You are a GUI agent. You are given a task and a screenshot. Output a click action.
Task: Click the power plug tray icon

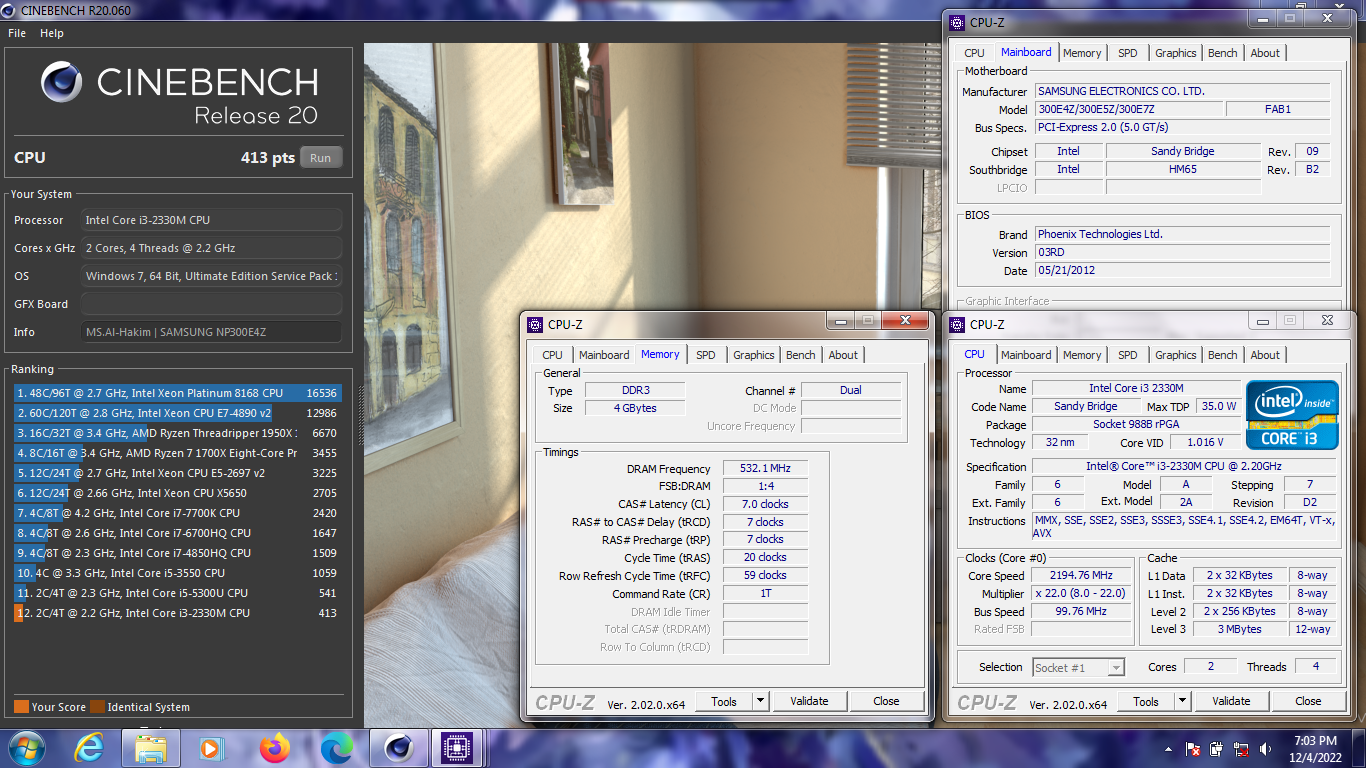[x=1216, y=749]
